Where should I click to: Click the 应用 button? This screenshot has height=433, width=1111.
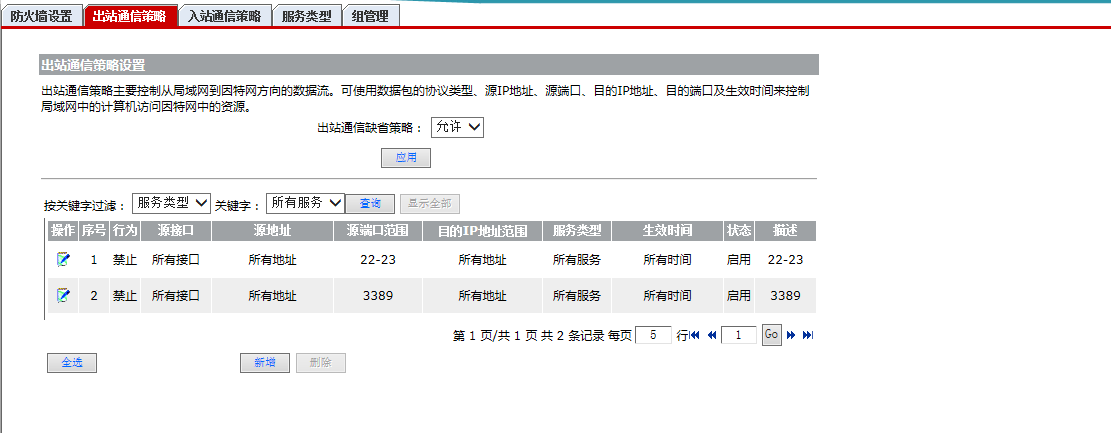pos(406,158)
